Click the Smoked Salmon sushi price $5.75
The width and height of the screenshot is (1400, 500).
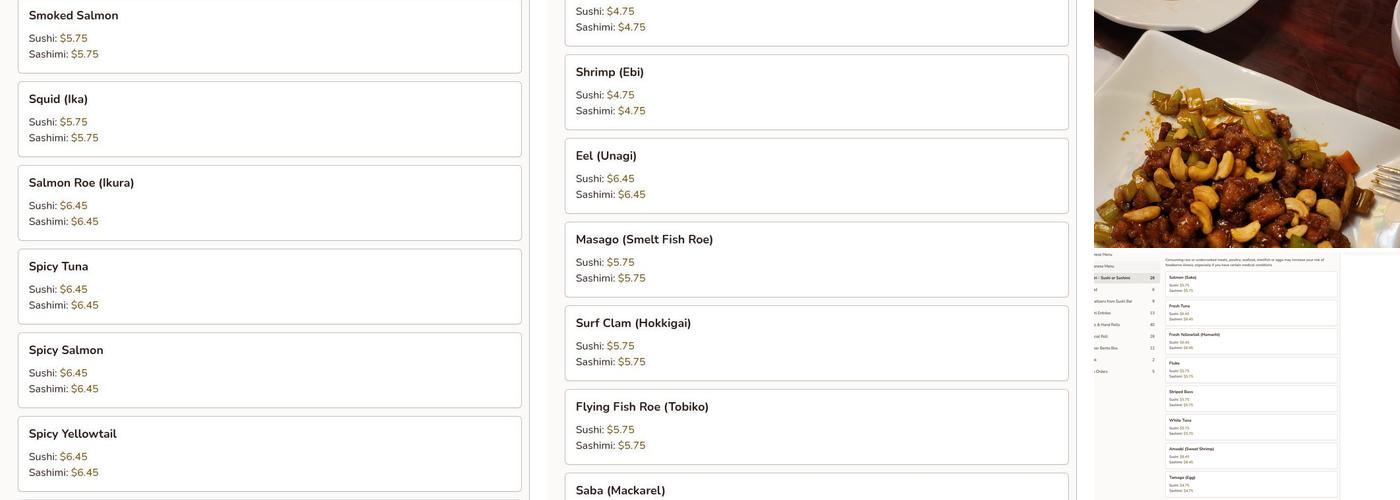point(73,39)
